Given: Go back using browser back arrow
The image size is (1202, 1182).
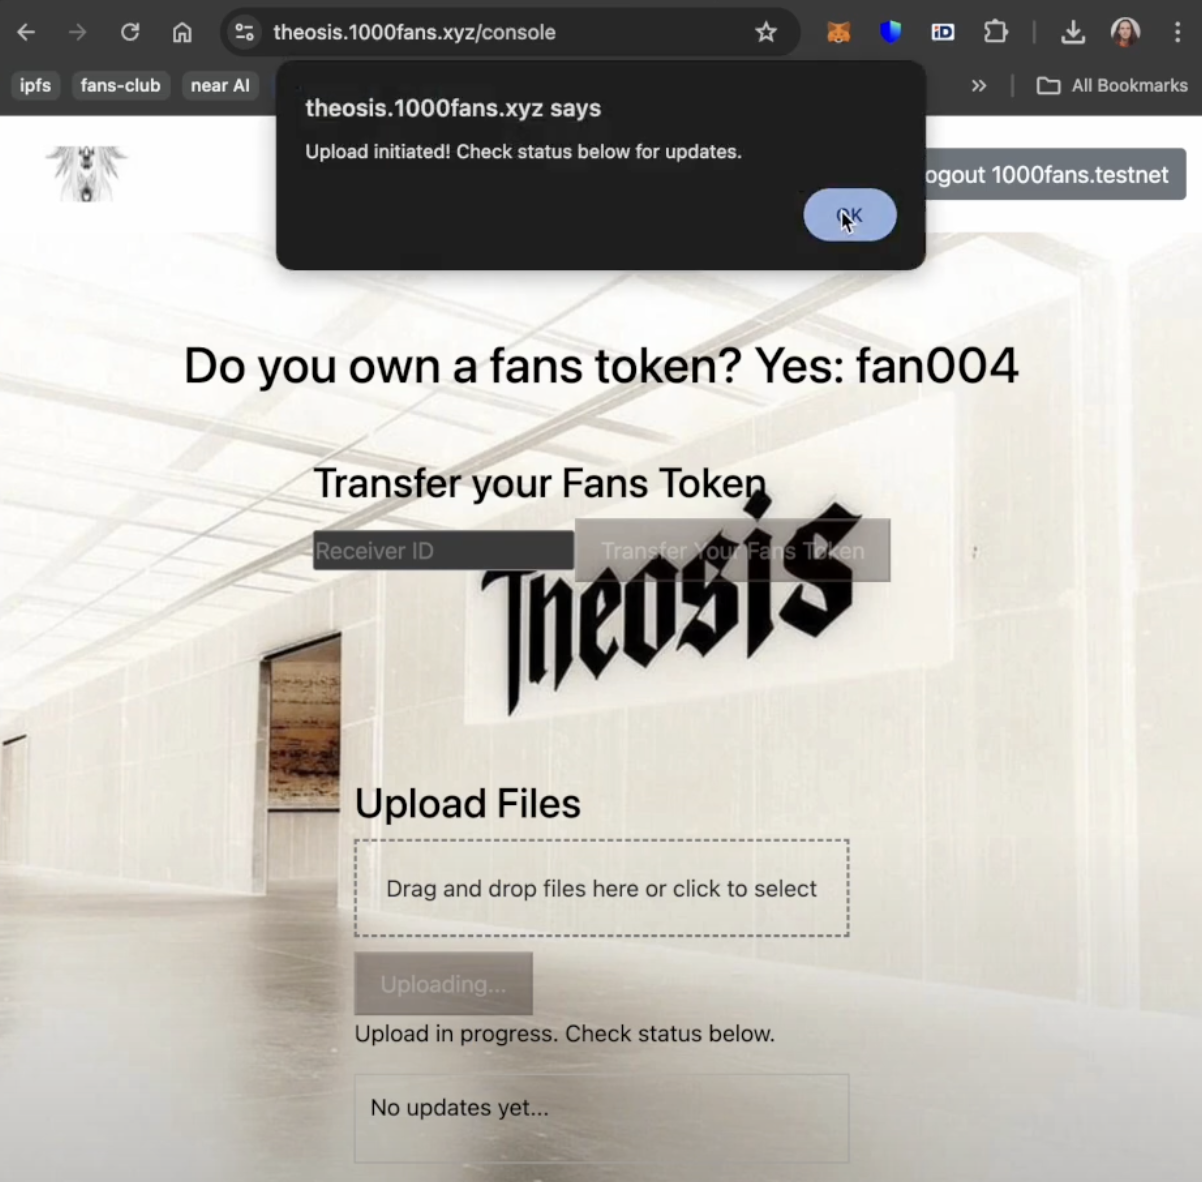Looking at the screenshot, I should click(27, 32).
